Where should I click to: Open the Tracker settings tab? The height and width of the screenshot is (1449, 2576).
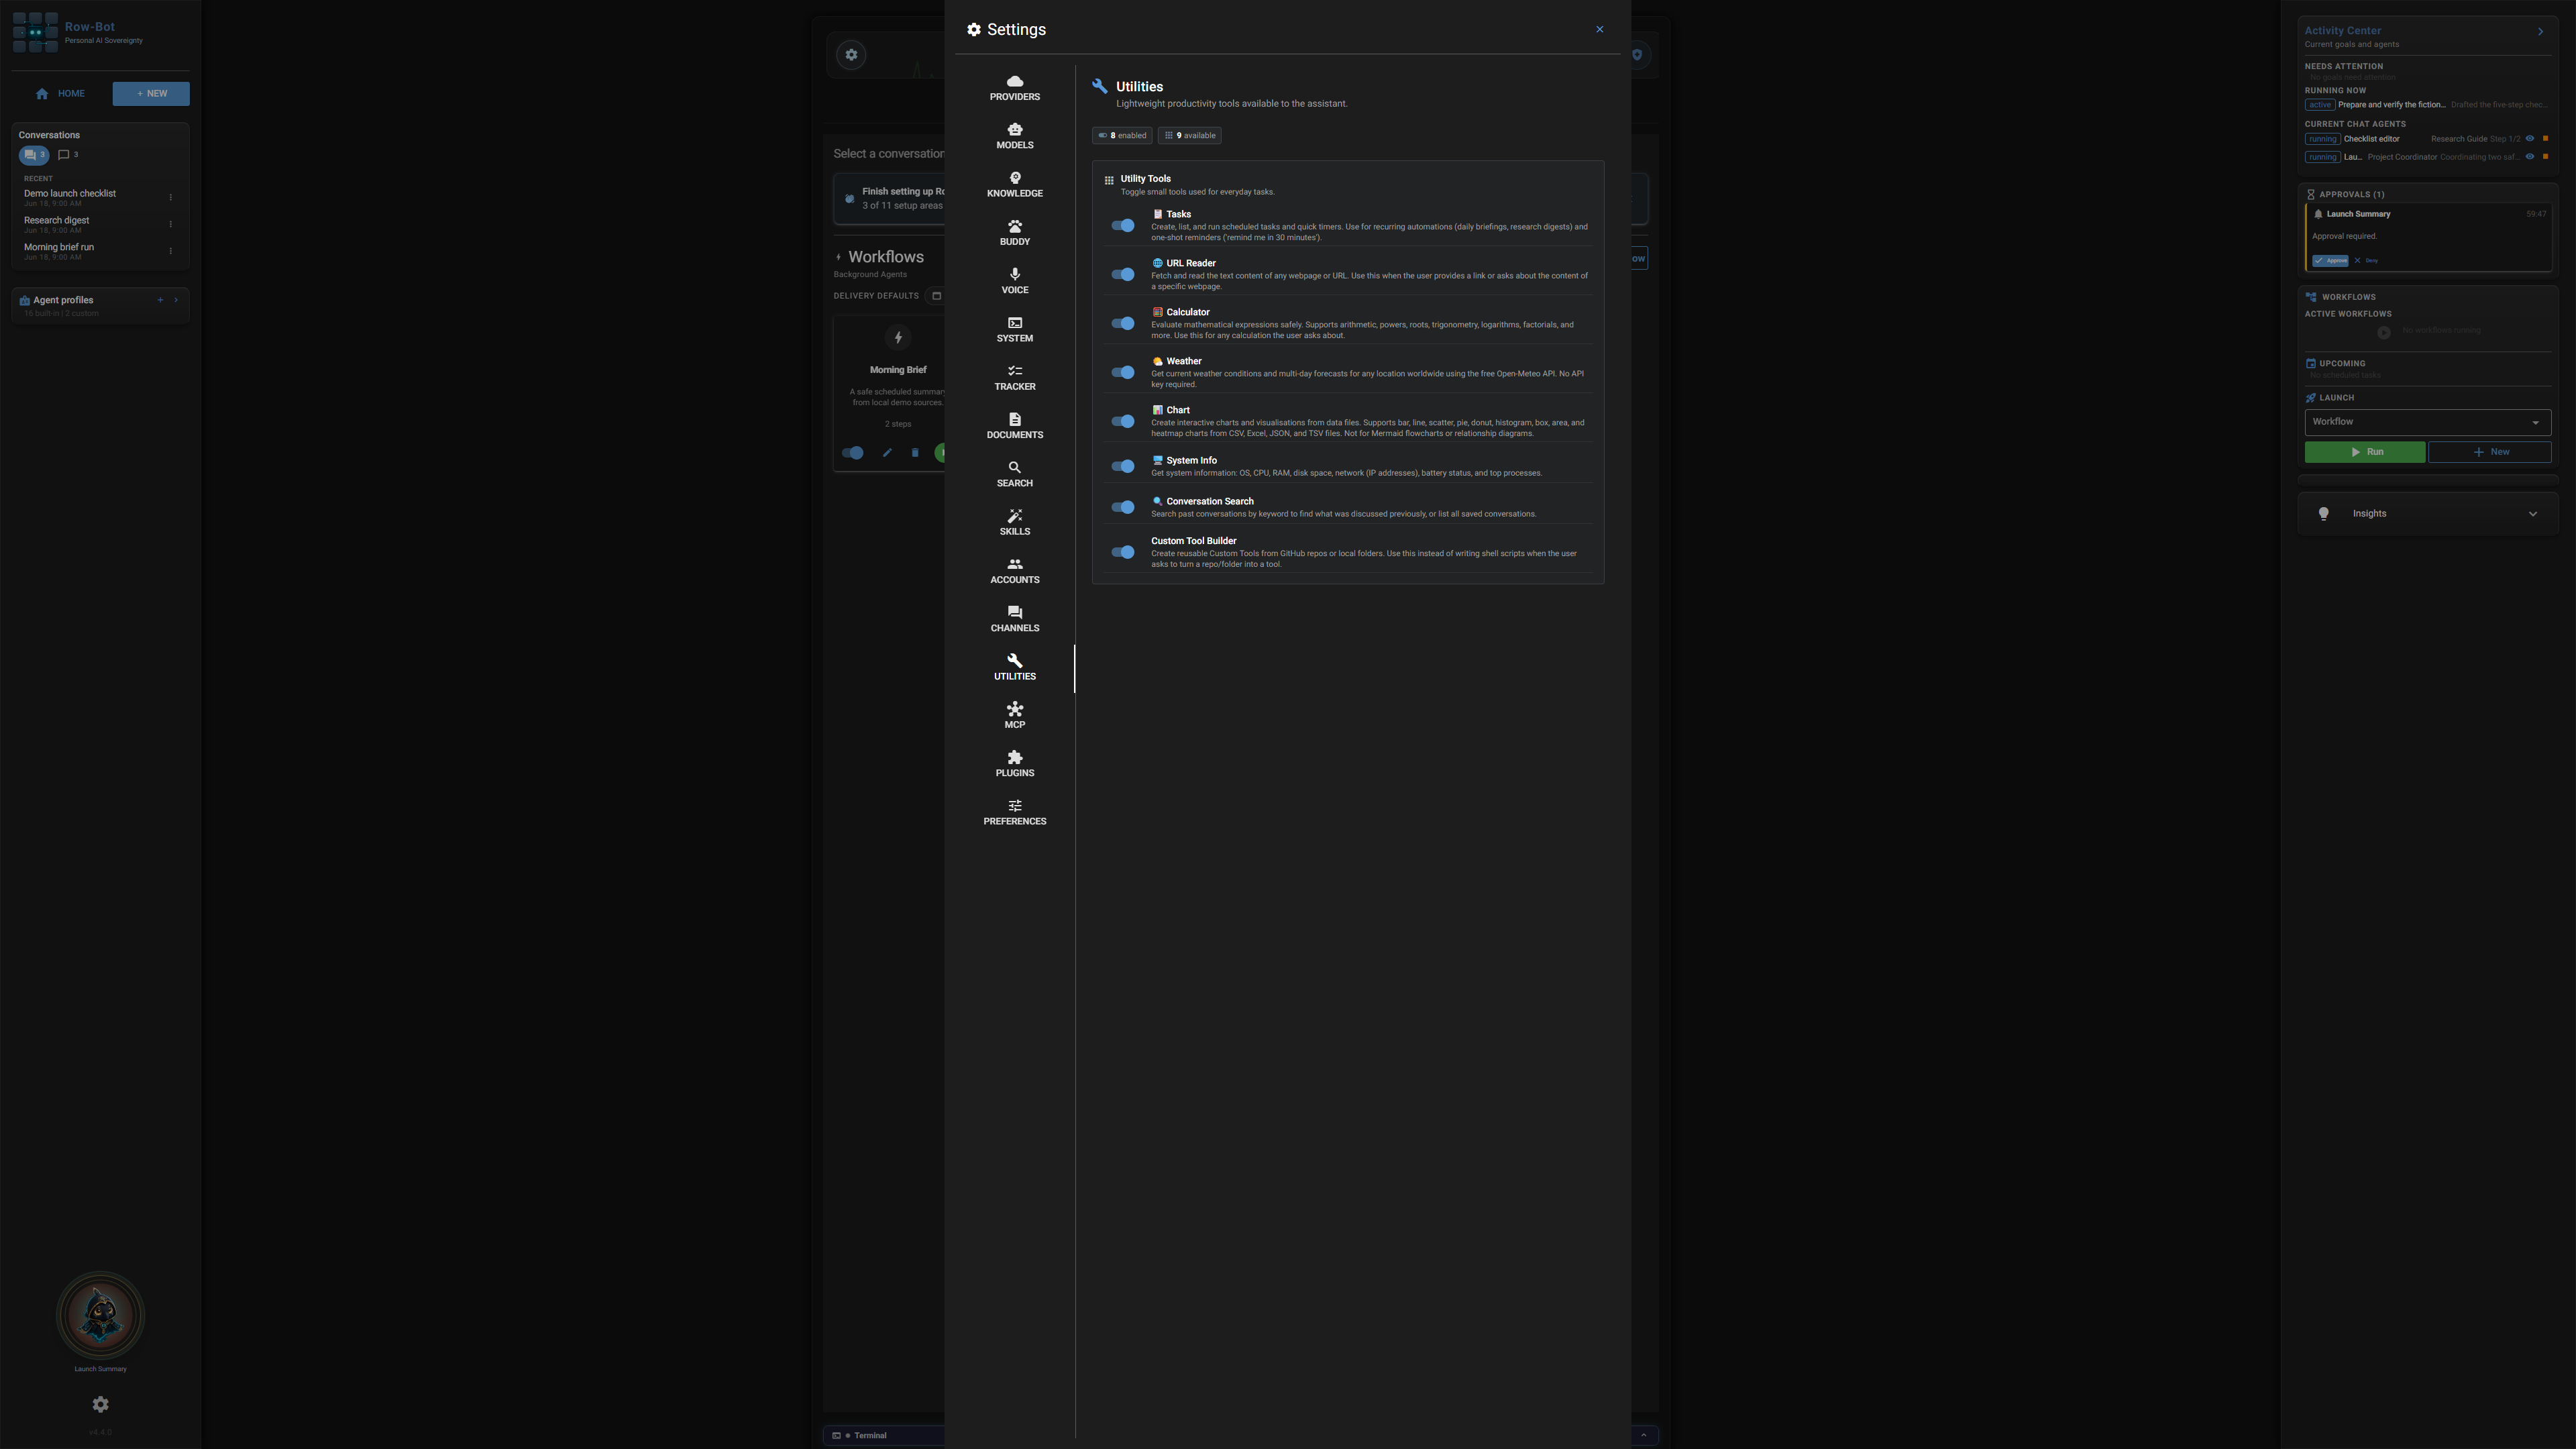[1014, 378]
